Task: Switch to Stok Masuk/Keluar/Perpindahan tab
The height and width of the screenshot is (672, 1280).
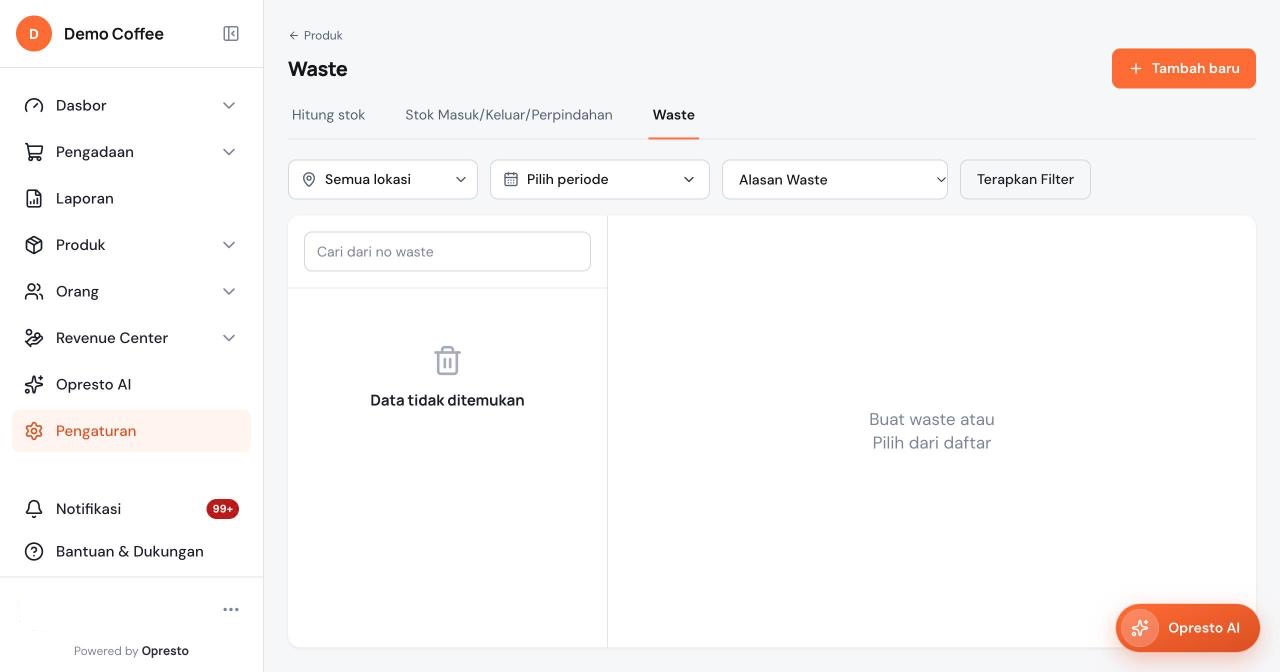Action: coord(509,115)
